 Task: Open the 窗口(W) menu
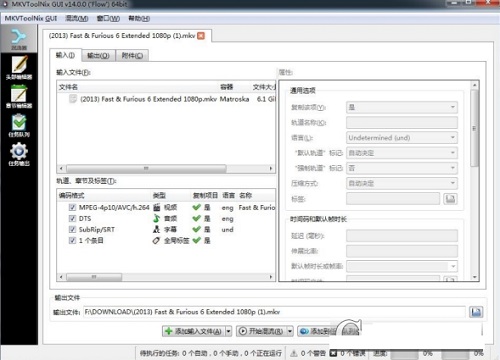coord(108,18)
